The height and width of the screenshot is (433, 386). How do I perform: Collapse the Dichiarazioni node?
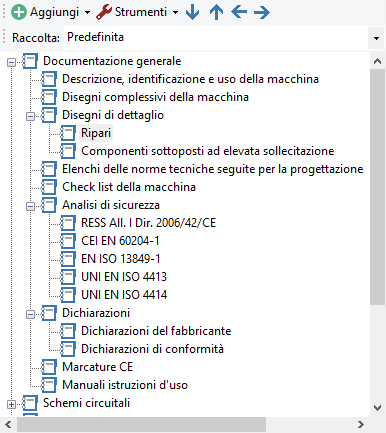[30, 314]
